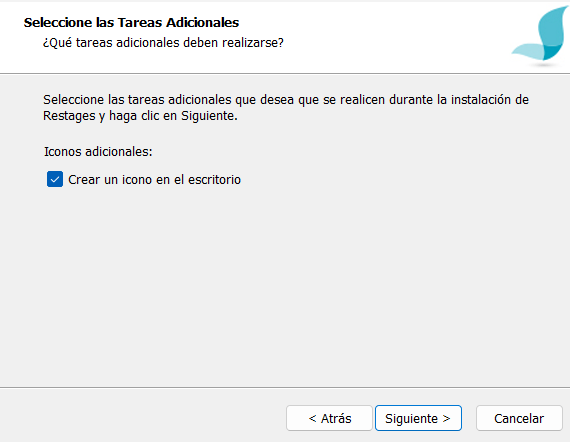Continue with the 'Siguiente >' button
Viewport: 570px width, 442px height.
[x=418, y=418]
